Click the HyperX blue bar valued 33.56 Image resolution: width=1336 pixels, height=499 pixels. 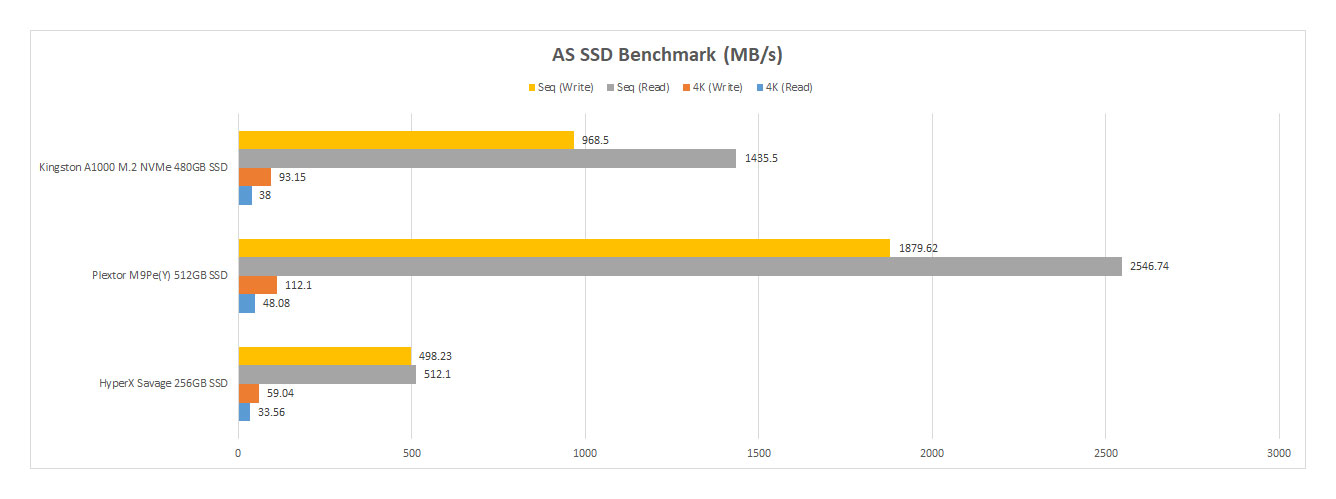click(x=244, y=411)
